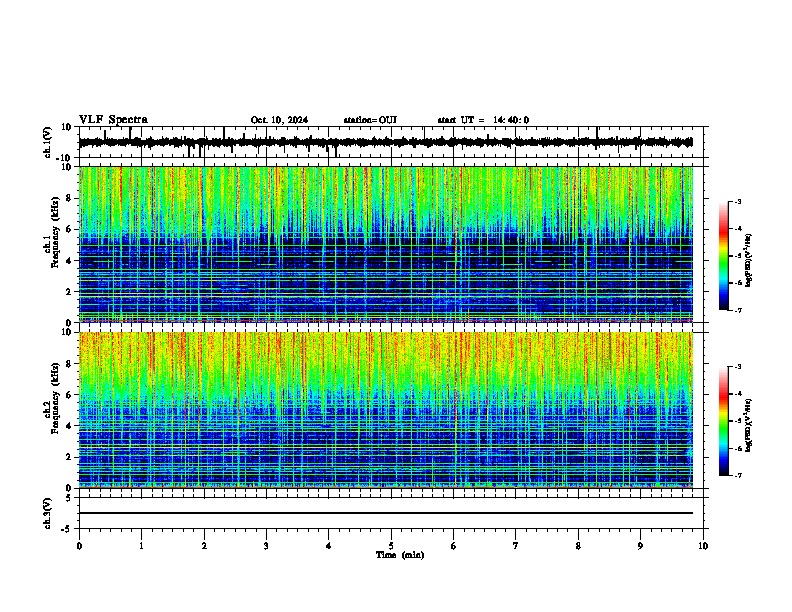
Task: Click the ch.1 colorbar "log(PSD)" unit label
Action: point(749,260)
